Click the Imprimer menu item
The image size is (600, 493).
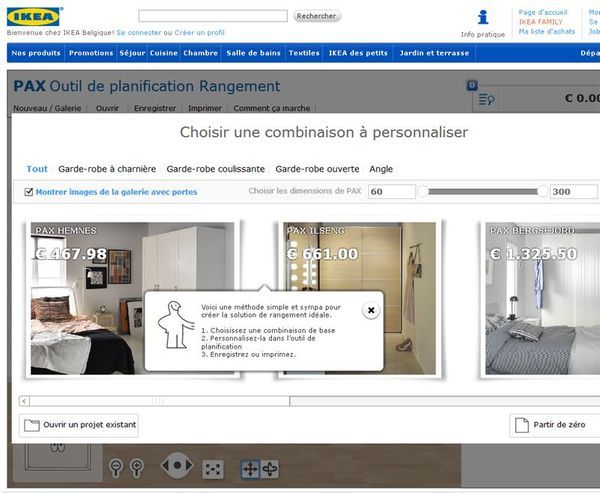(x=205, y=108)
